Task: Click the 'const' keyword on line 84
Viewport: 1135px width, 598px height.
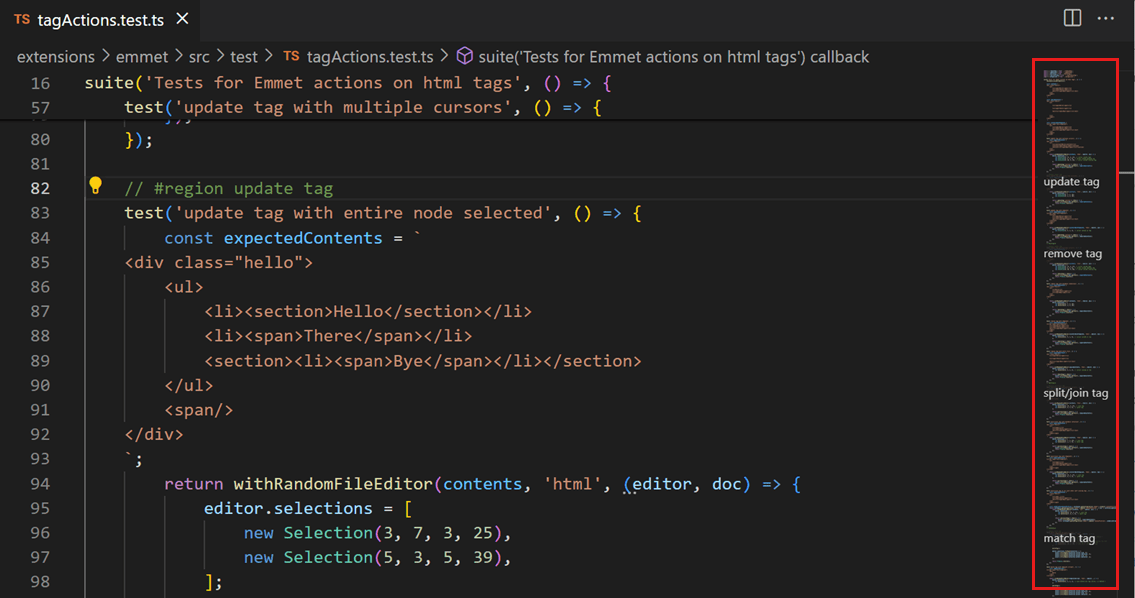Action: [x=189, y=238]
